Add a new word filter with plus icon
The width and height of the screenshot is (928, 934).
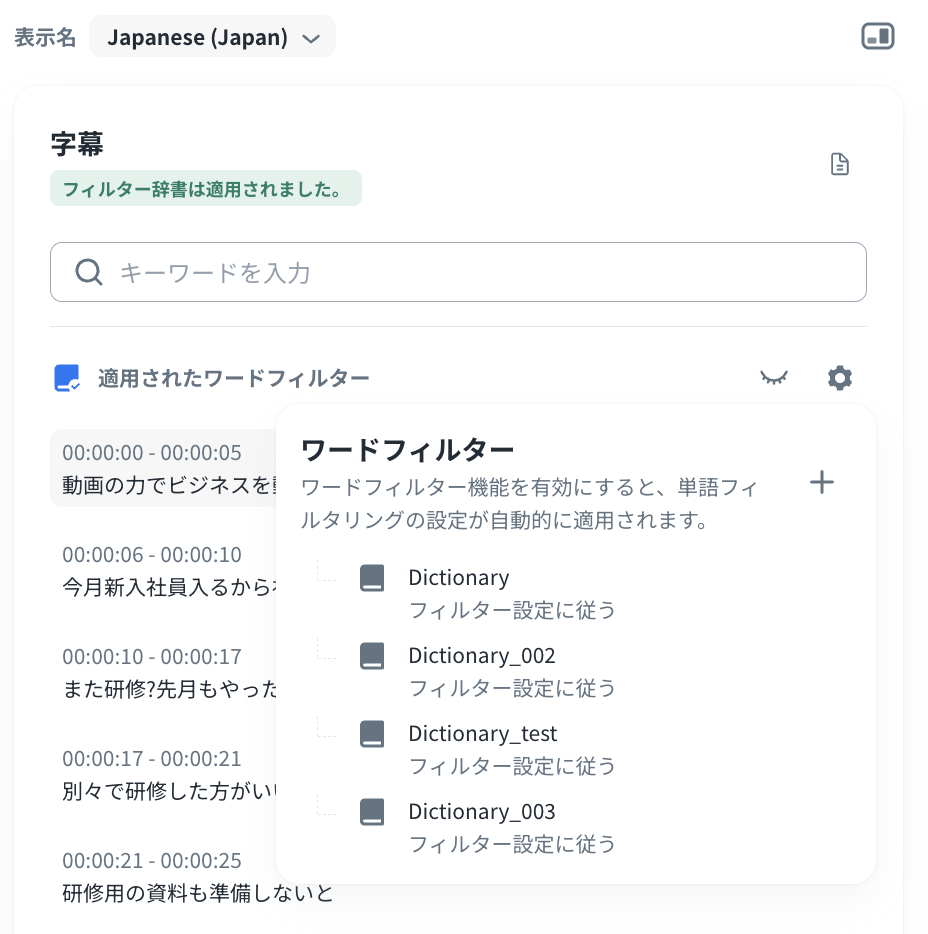click(821, 483)
